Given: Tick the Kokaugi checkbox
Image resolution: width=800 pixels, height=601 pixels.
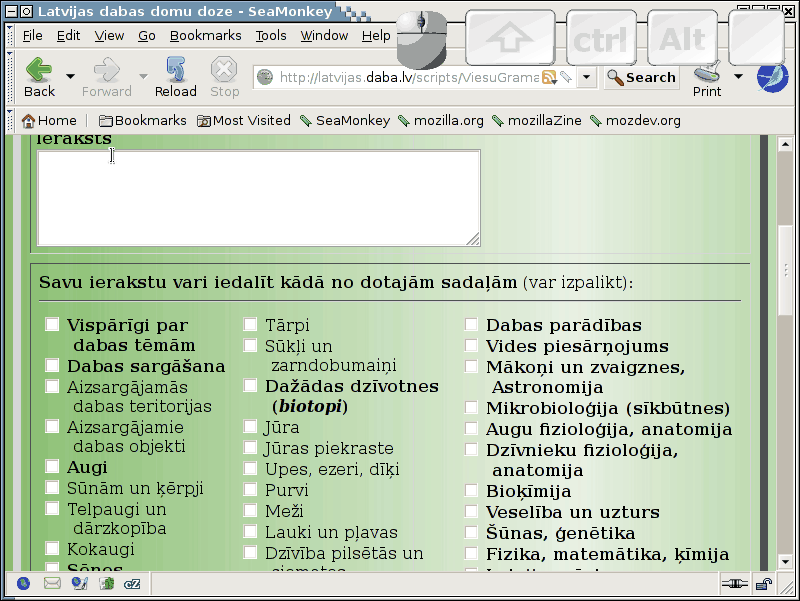Looking at the screenshot, I should 52,548.
